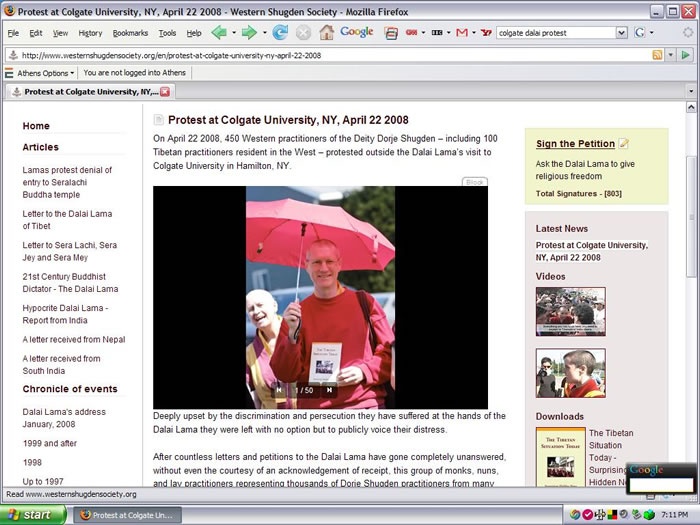This screenshot has height=525, width=700.
Task: Open Latest News 'Protest at Colgate University' link
Action: pos(592,251)
